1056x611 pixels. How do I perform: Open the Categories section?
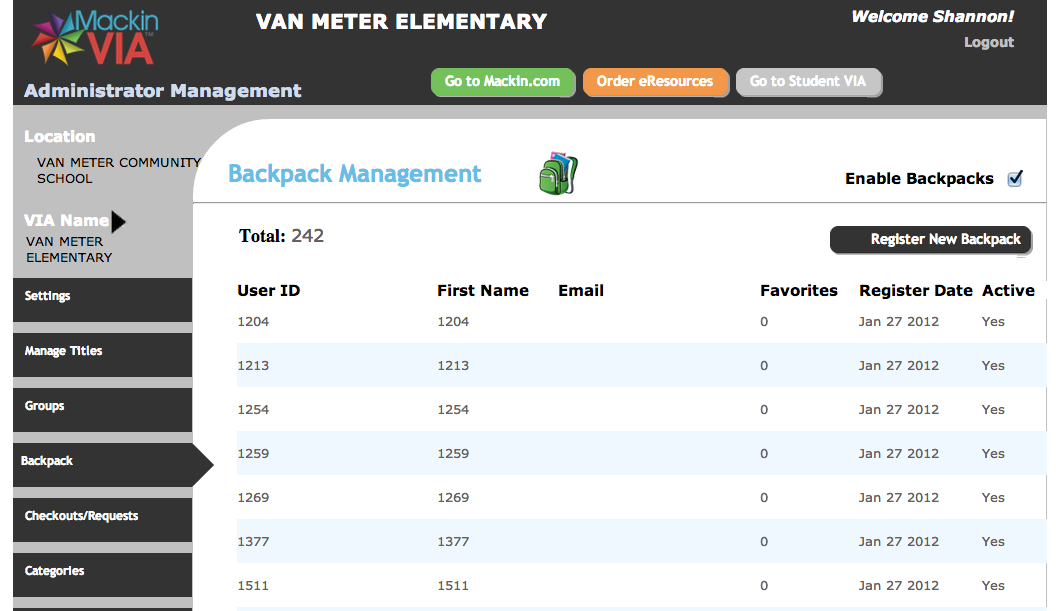(102, 572)
